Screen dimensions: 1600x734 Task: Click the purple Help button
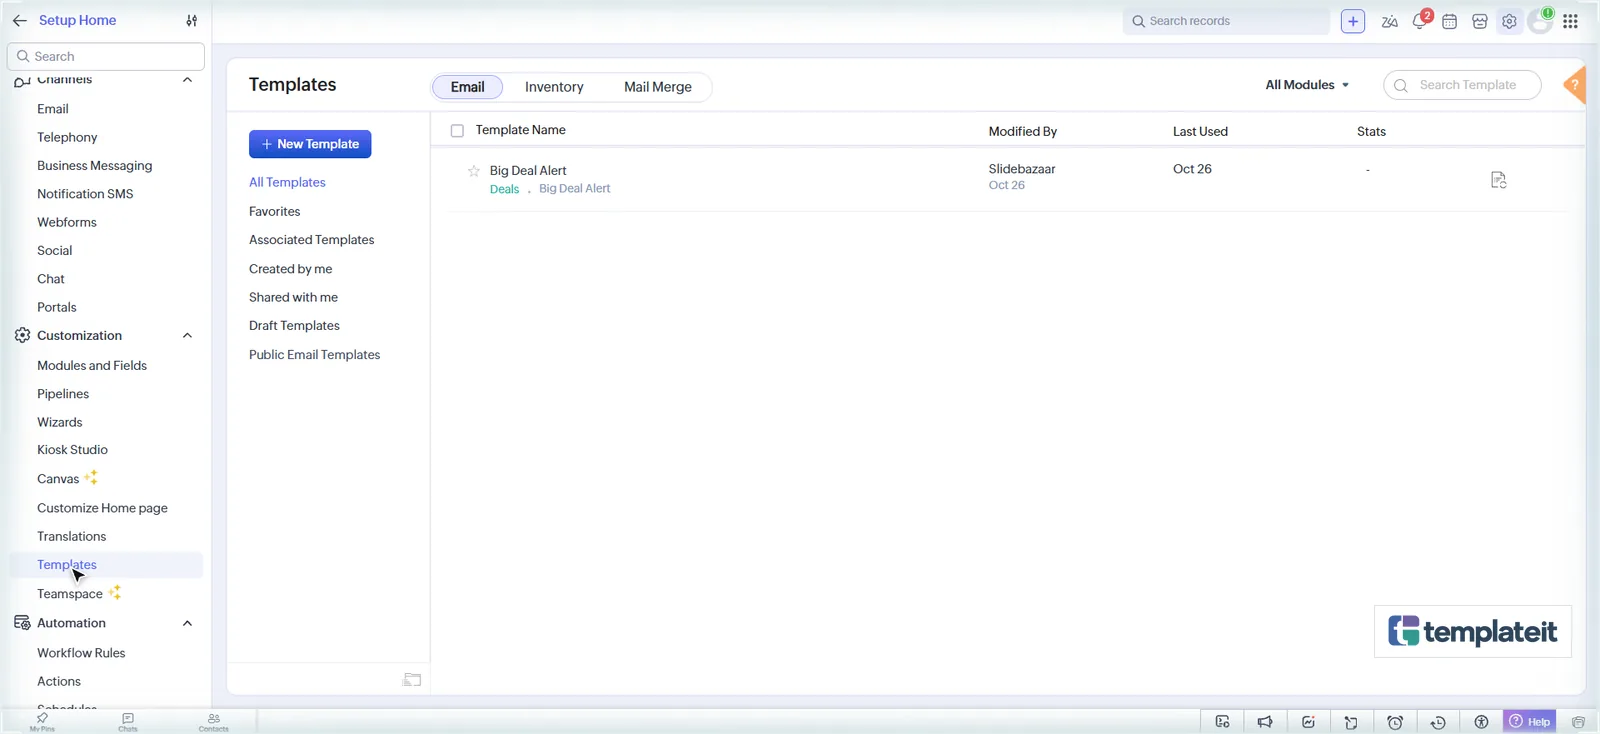coord(1530,721)
